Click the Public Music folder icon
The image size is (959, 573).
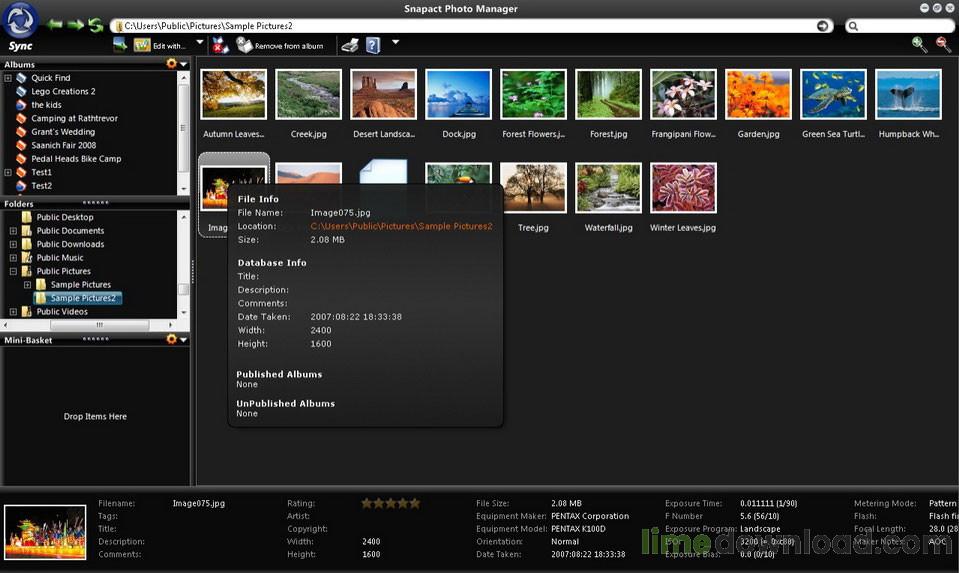pyautogui.click(x=26, y=257)
